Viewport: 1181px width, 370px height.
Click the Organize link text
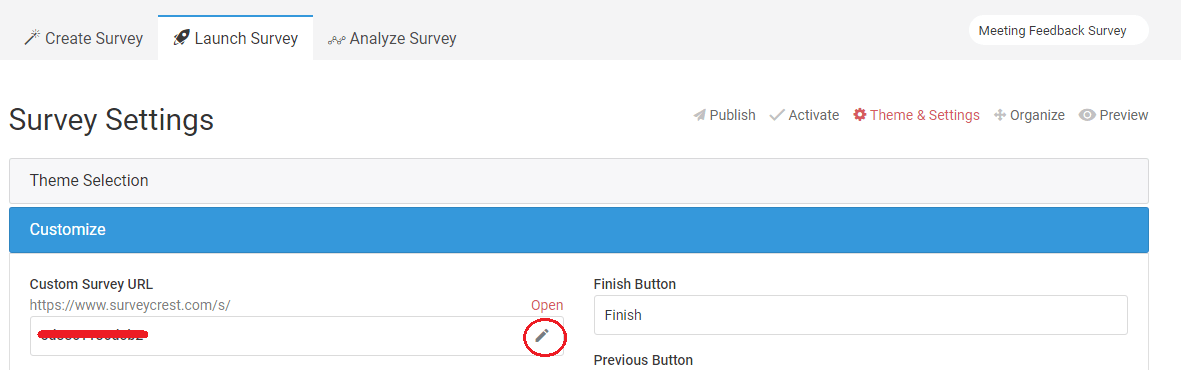coord(1037,115)
